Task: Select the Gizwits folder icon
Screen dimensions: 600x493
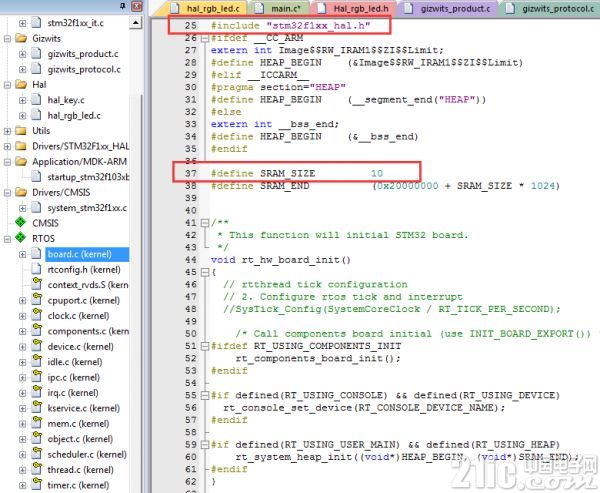Action: 21,38
